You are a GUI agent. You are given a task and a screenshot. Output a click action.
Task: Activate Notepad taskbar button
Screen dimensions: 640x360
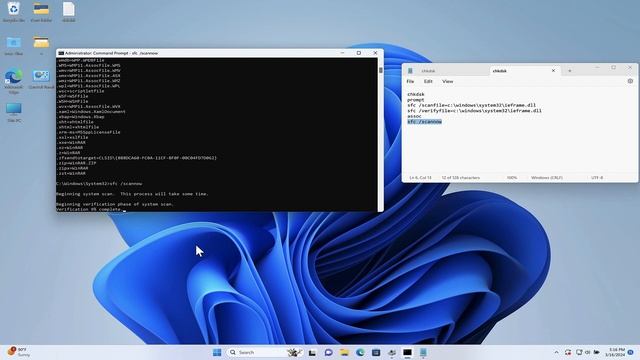point(423,352)
